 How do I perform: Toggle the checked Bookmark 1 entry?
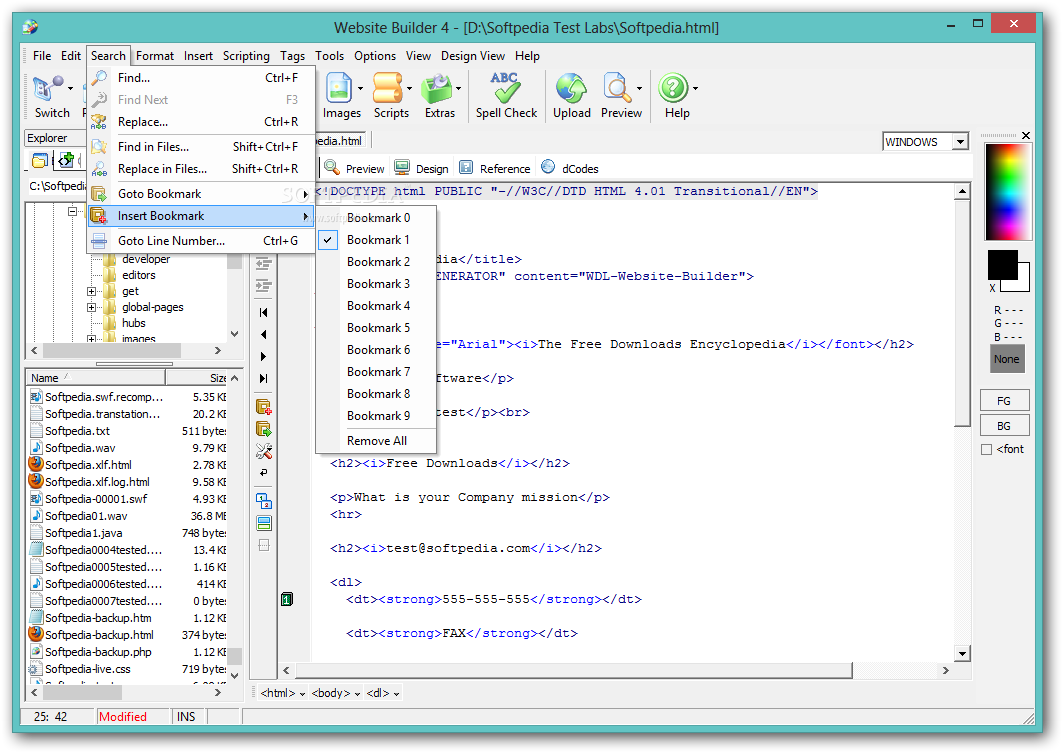tap(376, 240)
